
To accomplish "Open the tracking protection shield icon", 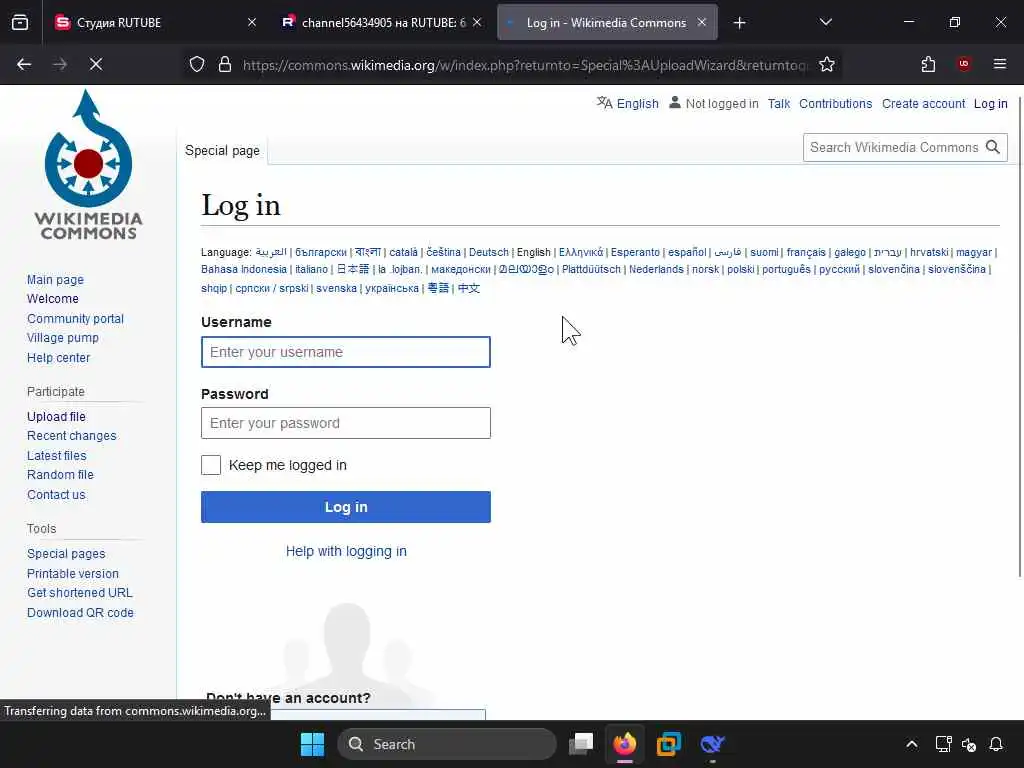I will (197, 64).
